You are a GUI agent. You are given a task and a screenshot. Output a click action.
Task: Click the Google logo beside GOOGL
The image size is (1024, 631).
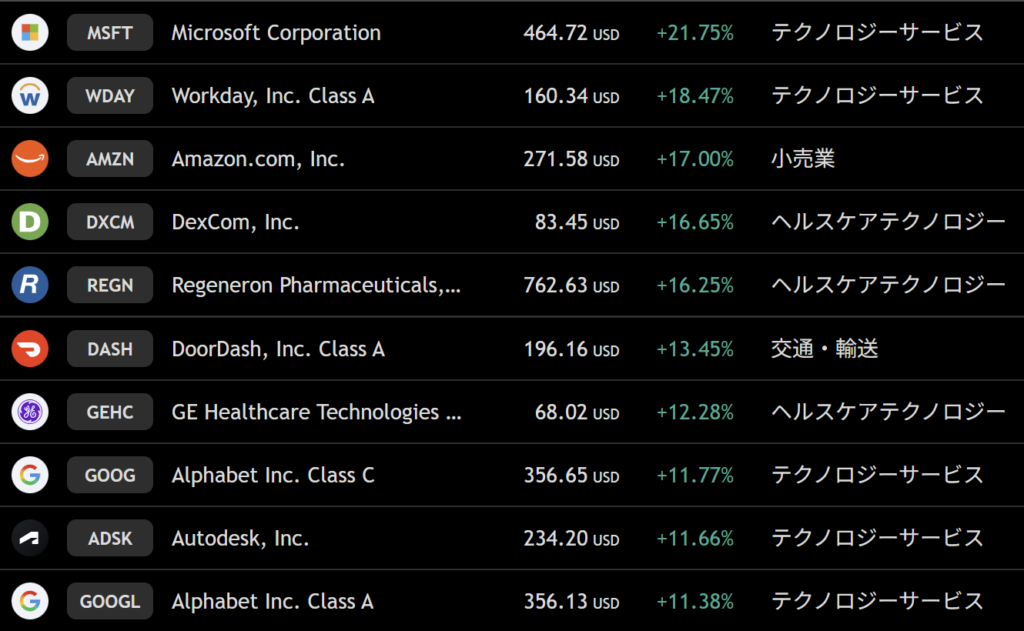(x=30, y=601)
